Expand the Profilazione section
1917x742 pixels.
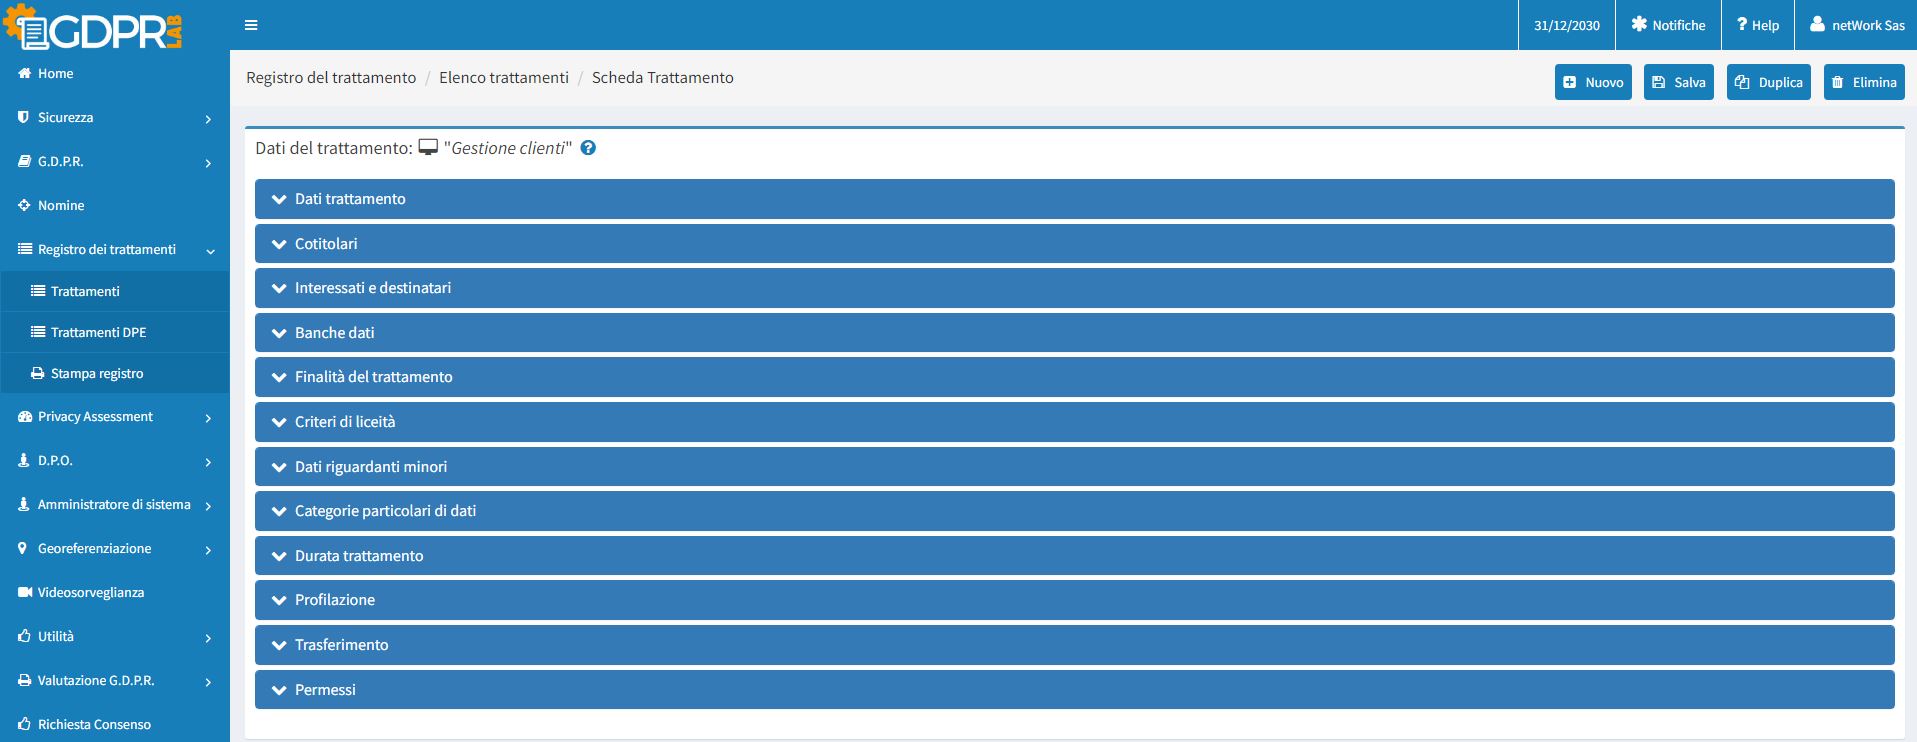(335, 600)
